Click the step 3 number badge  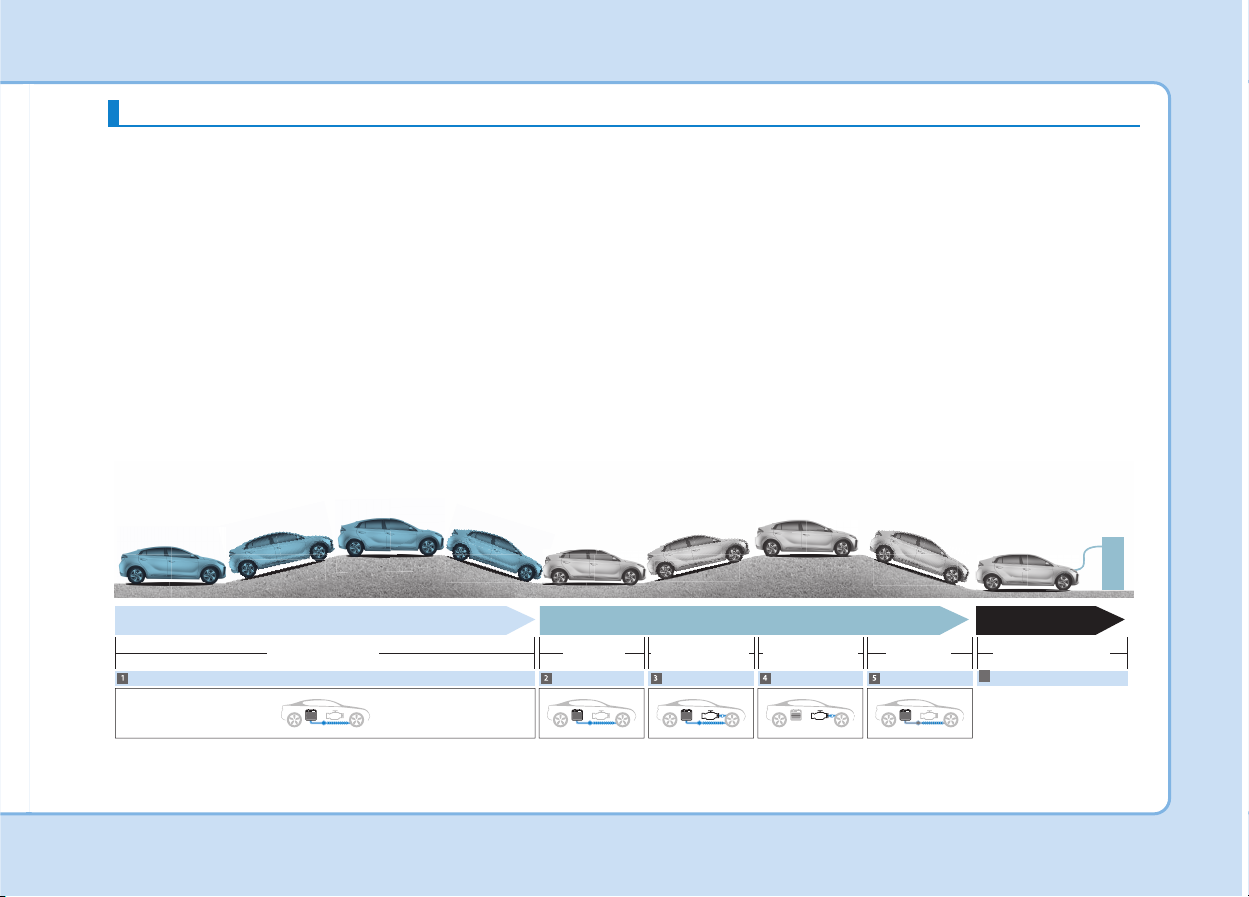coord(656,678)
